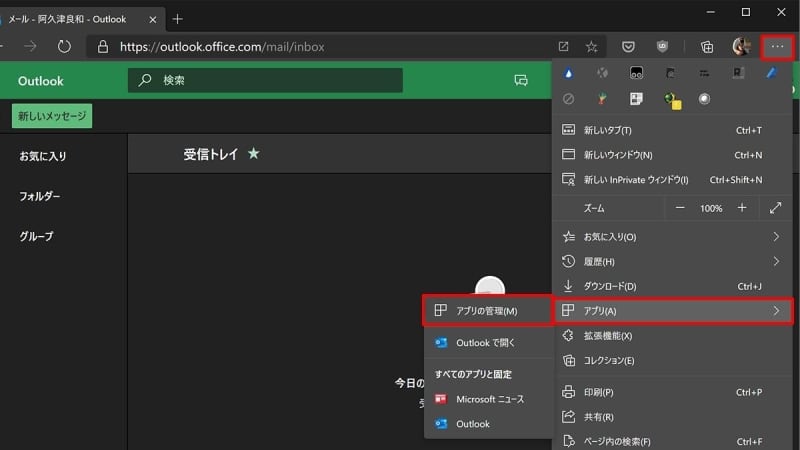Expand 履歴(H) submenu
This screenshot has height=450, width=800.
pos(672,261)
